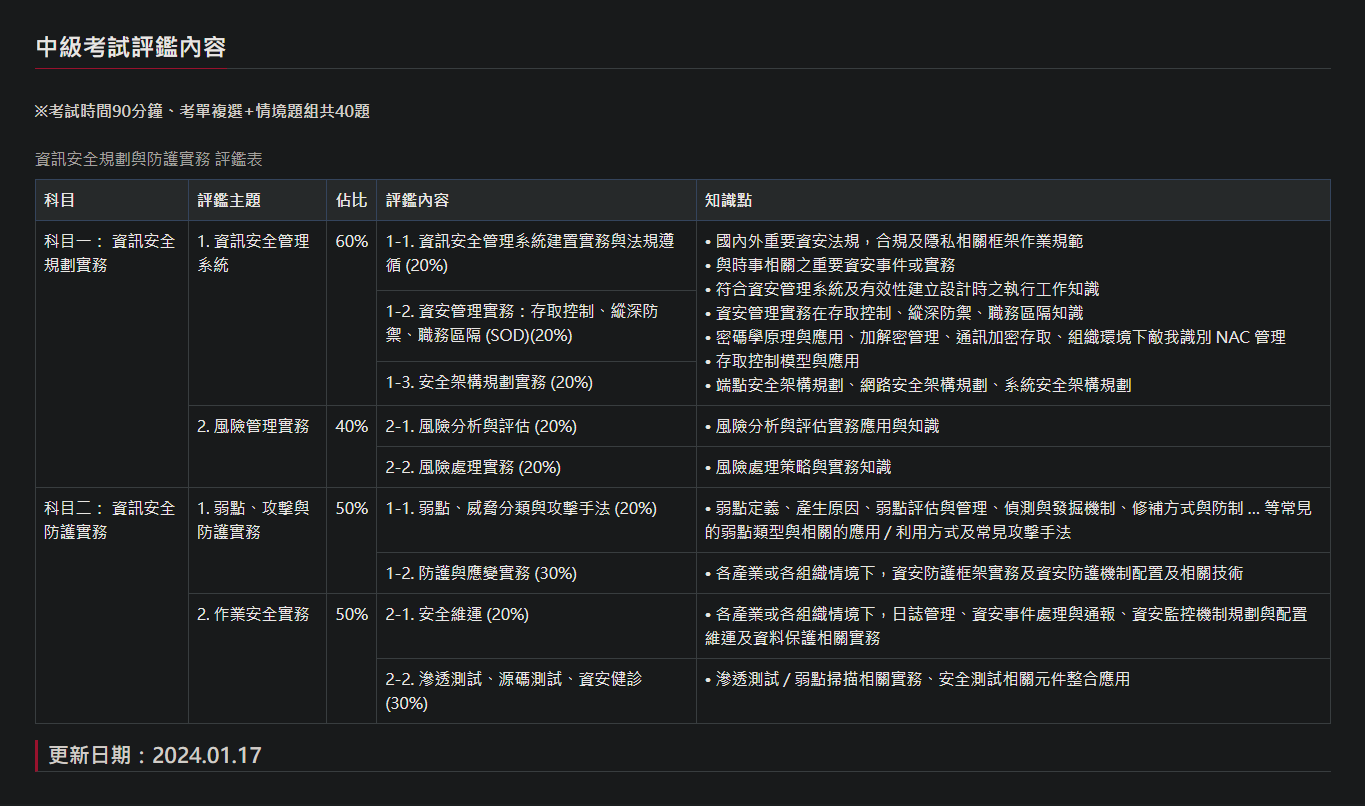The width and height of the screenshot is (1365, 806).
Task: Select the 2. 風險管理實務 topic cell
Action: (253, 426)
